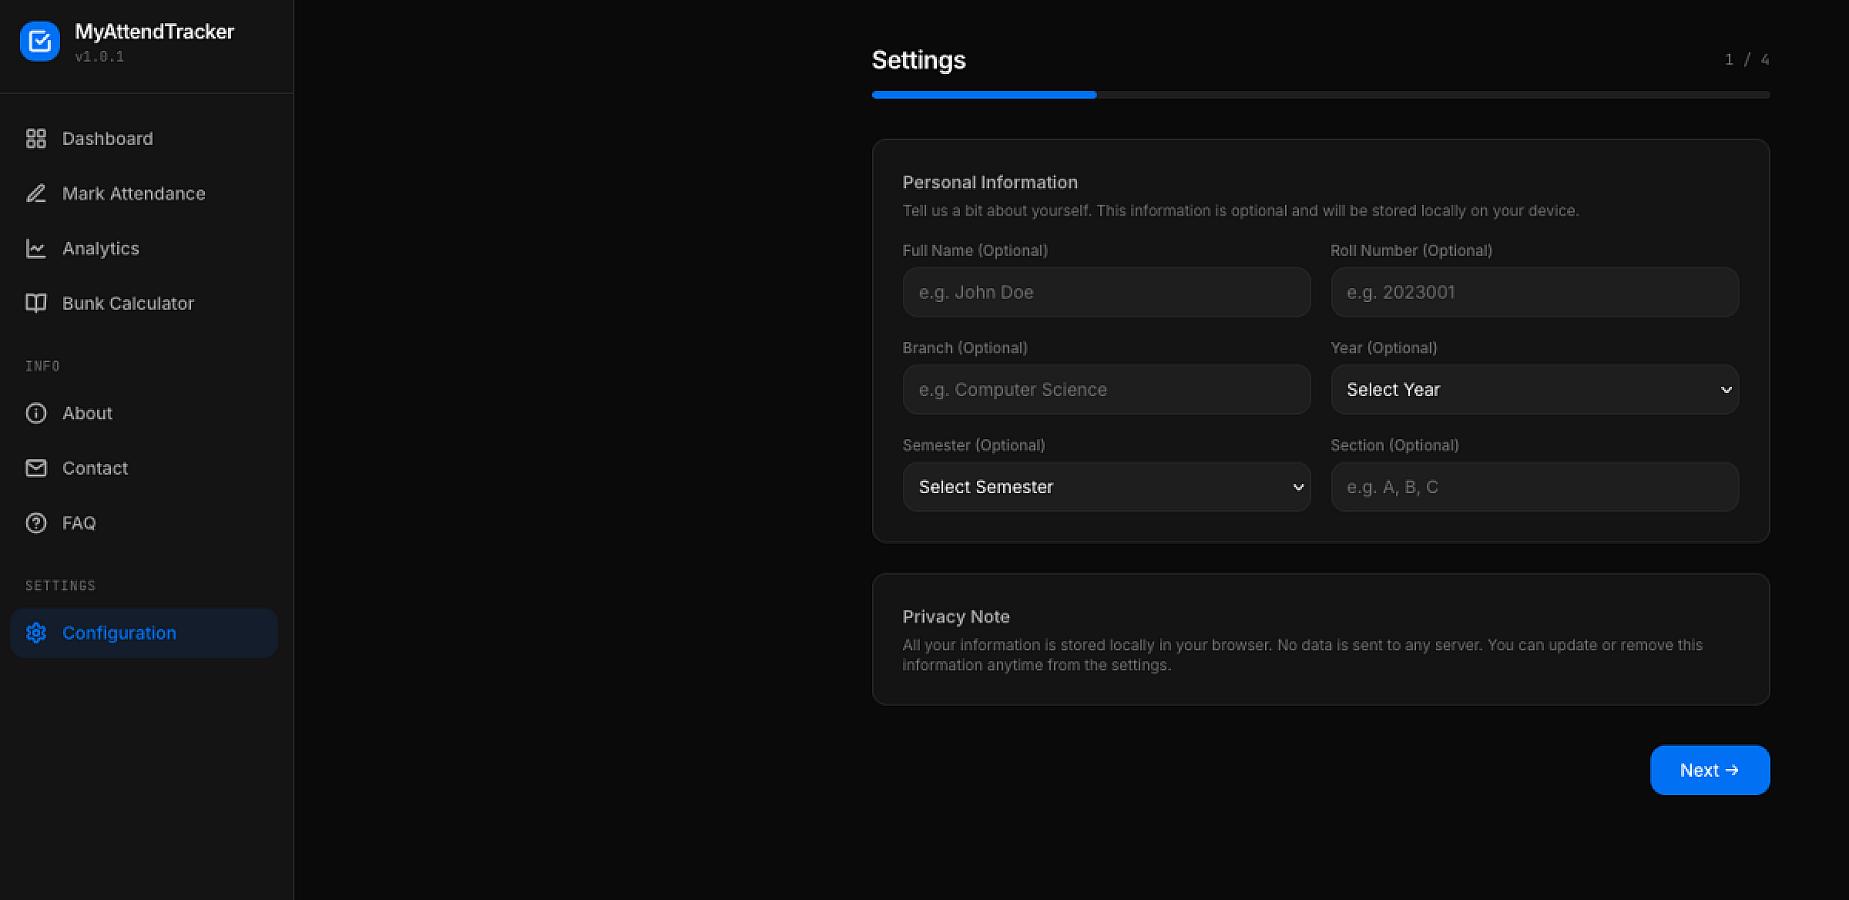This screenshot has height=900, width=1849.
Task: Focus the Section input field
Action: pyautogui.click(x=1534, y=487)
